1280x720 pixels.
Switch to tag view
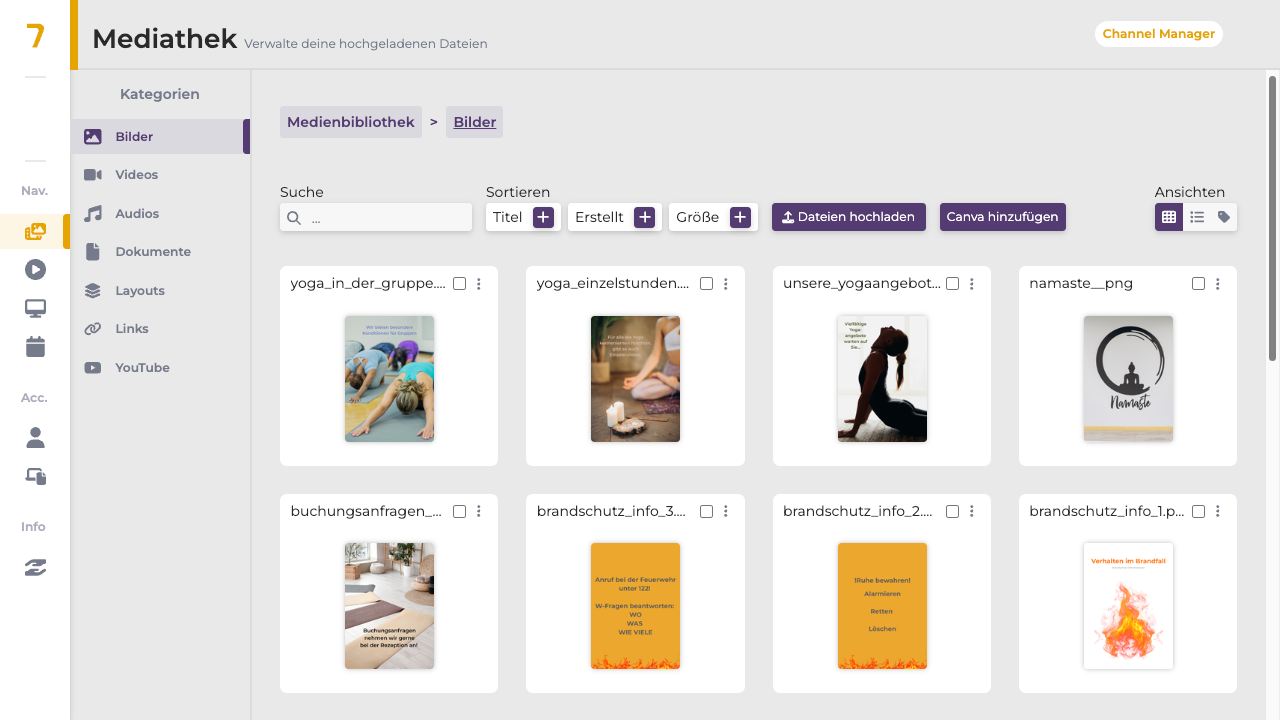pos(1224,217)
